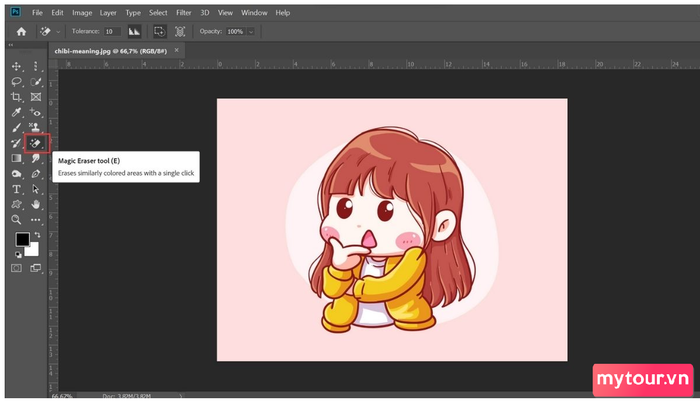Open the black foreground color picker

[x=22, y=240]
